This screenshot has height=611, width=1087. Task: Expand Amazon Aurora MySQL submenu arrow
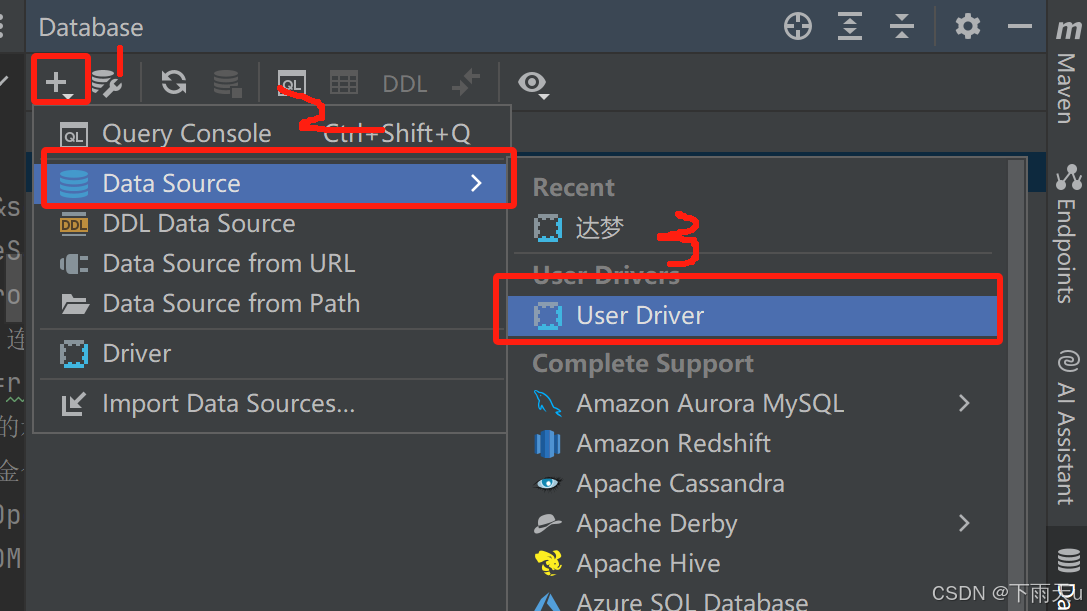(964, 403)
